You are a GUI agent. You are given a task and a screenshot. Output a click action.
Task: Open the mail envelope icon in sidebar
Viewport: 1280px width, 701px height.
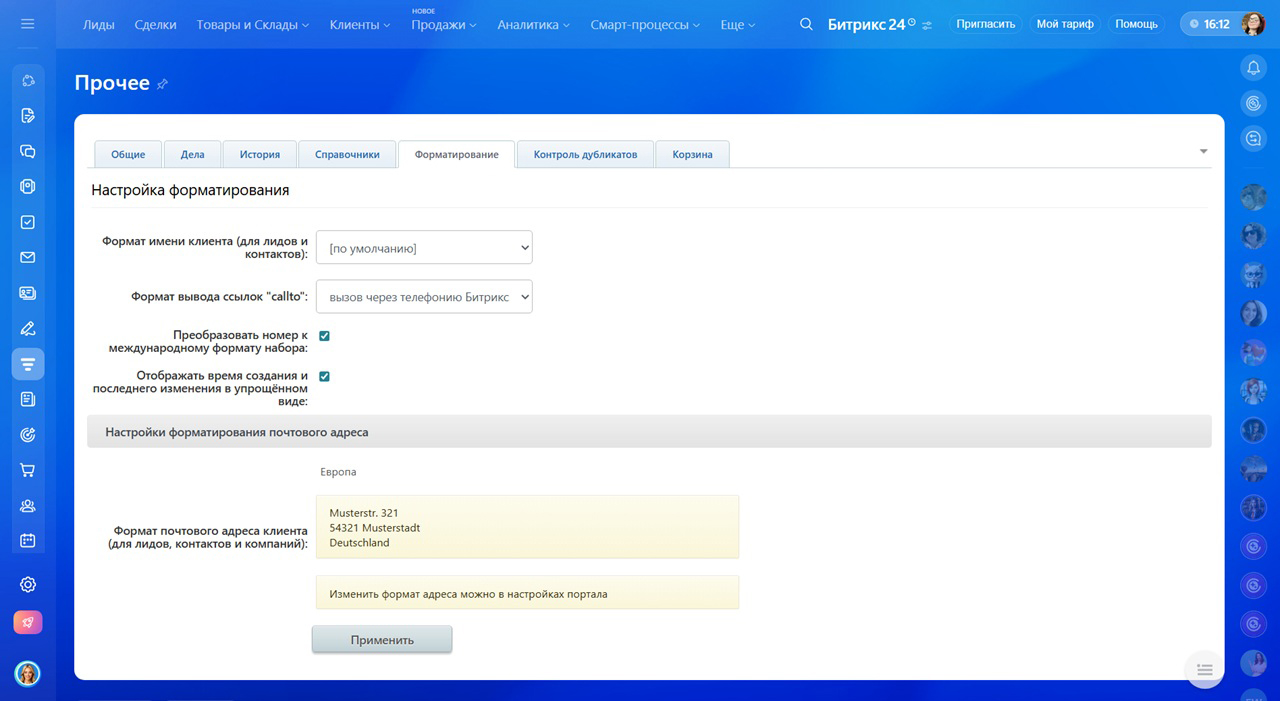[x=28, y=257]
